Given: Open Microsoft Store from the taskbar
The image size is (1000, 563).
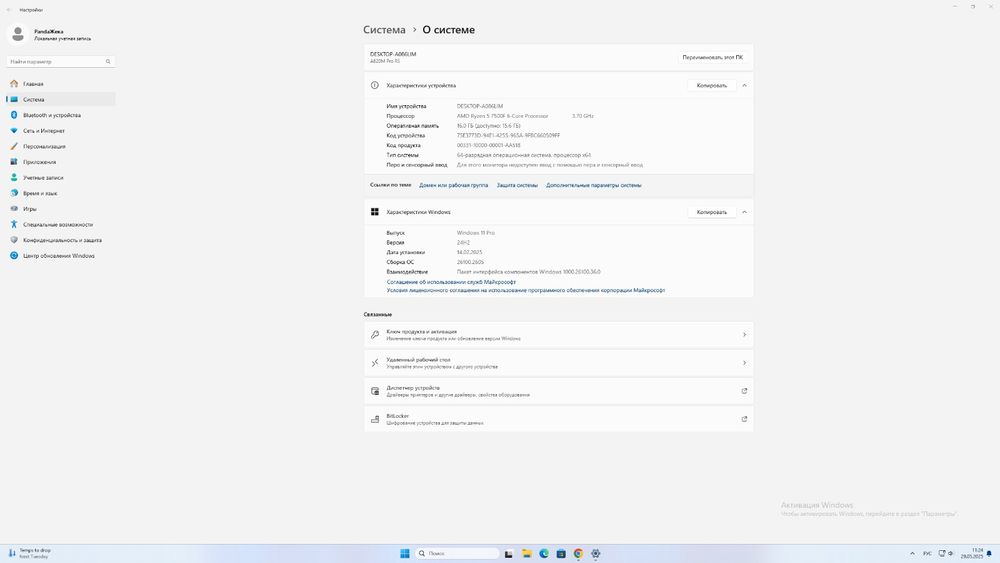Looking at the screenshot, I should pyautogui.click(x=561, y=553).
